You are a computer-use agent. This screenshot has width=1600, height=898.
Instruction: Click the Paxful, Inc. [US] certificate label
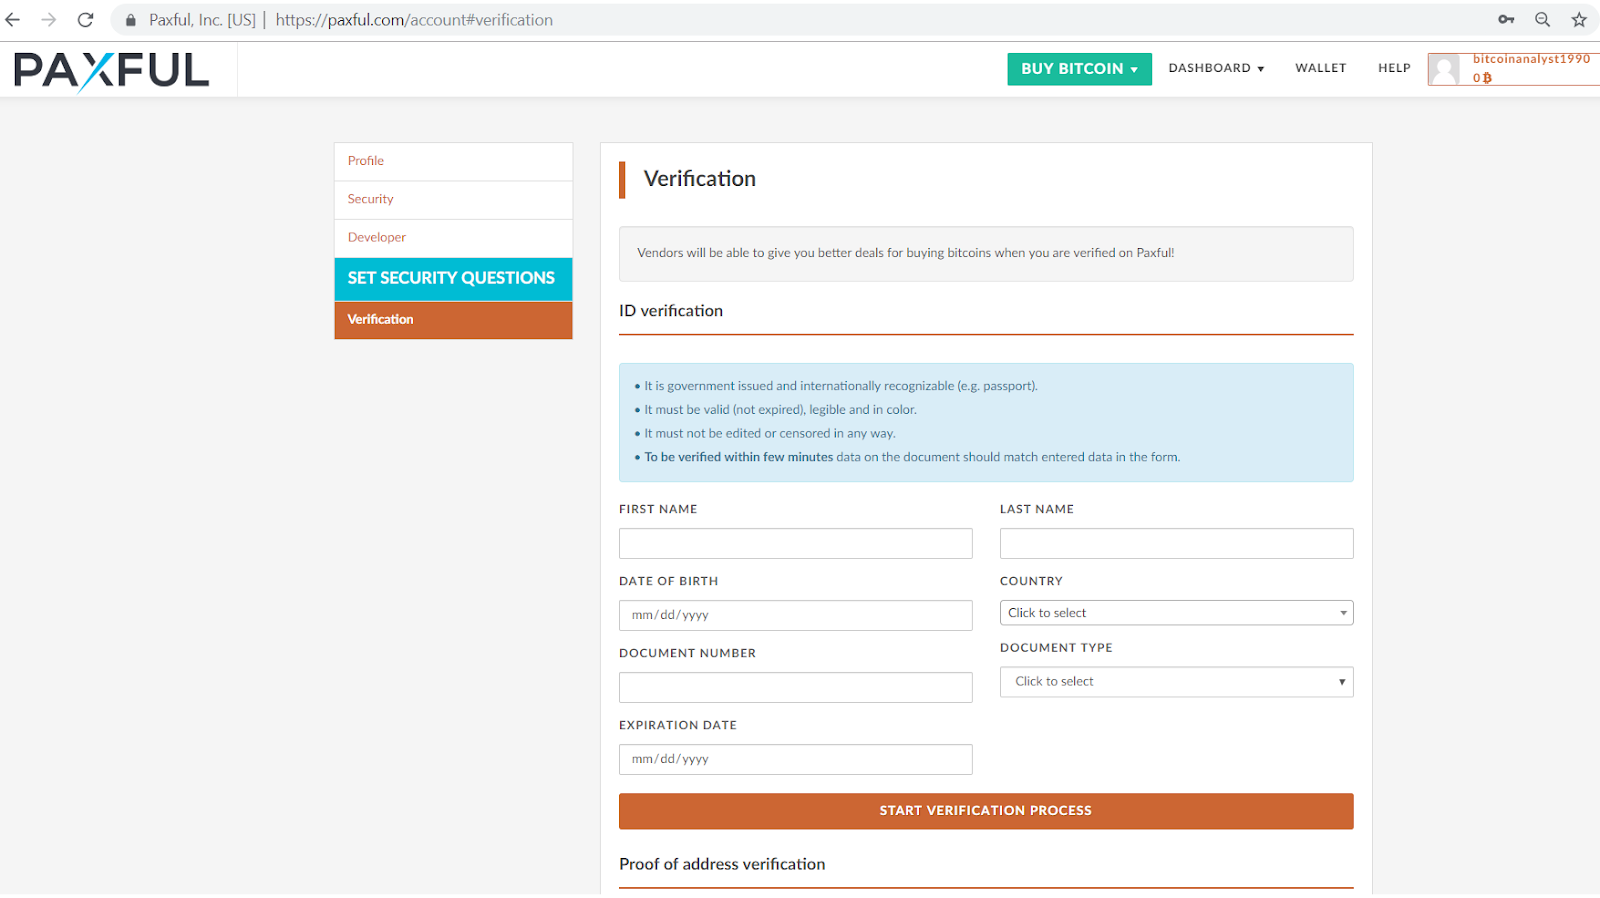pyautogui.click(x=203, y=20)
